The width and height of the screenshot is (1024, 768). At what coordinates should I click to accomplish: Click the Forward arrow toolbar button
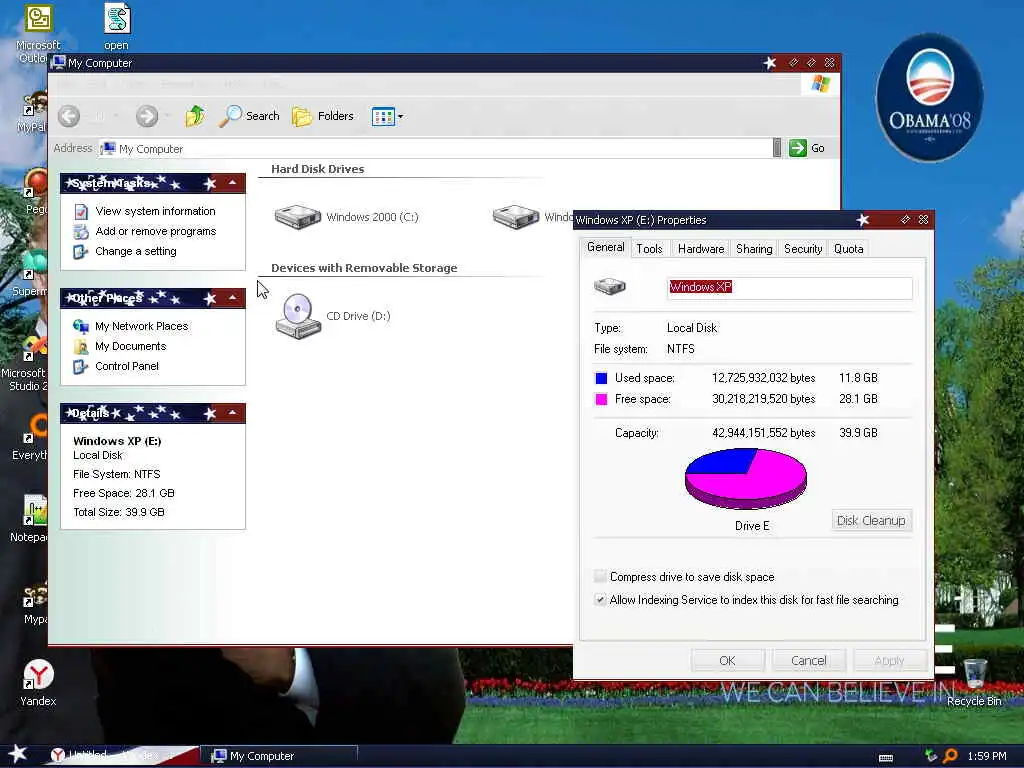[147, 116]
